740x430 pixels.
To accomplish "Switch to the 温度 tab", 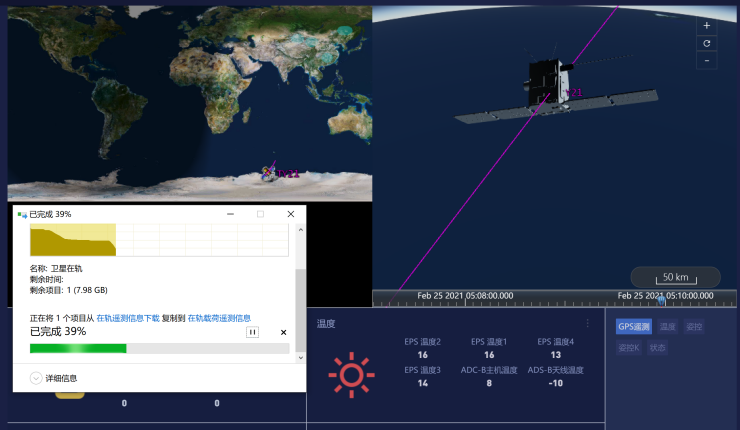I will coord(668,326).
